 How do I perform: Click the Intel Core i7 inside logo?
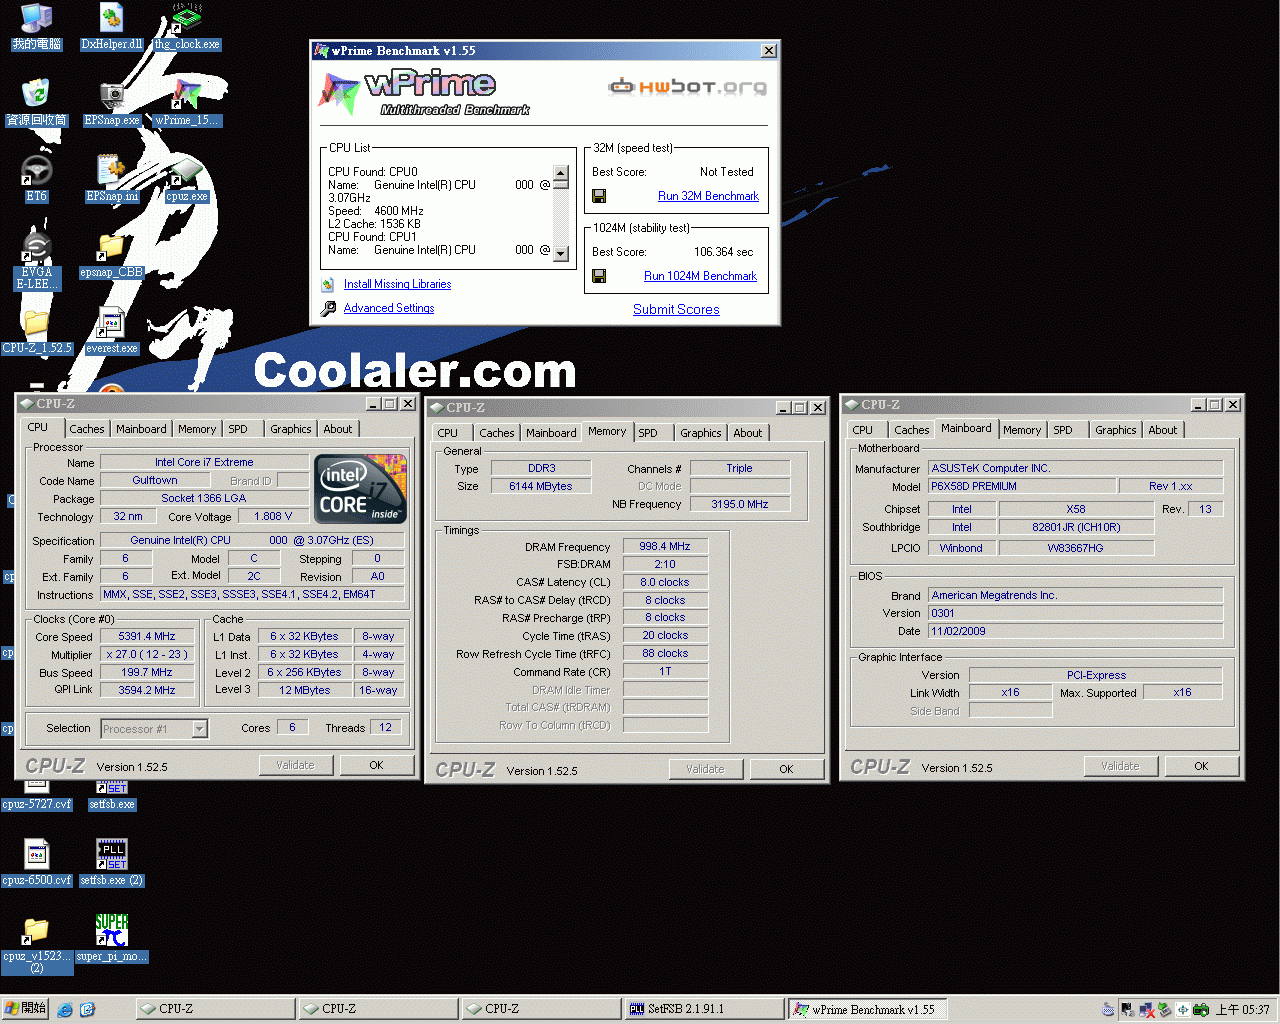[x=360, y=489]
